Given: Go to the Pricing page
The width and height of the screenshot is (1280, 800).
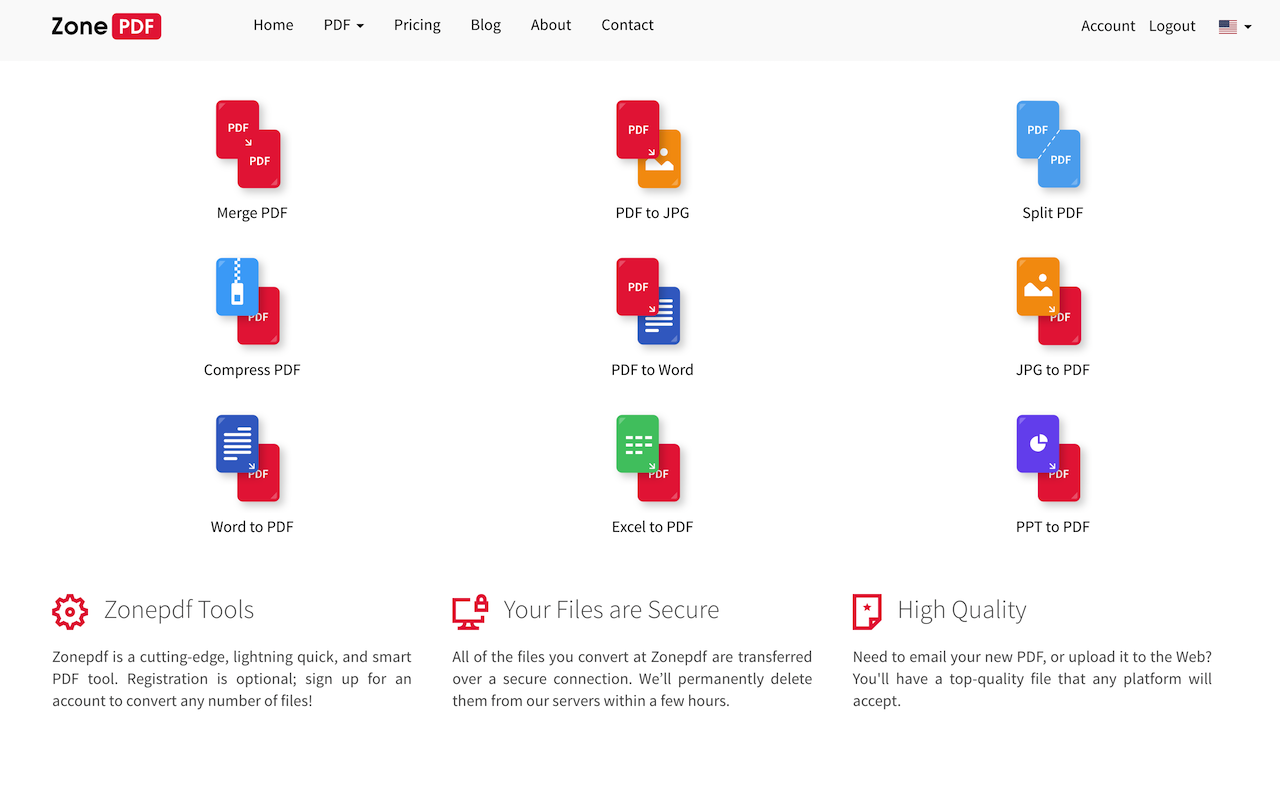Looking at the screenshot, I should click(417, 25).
